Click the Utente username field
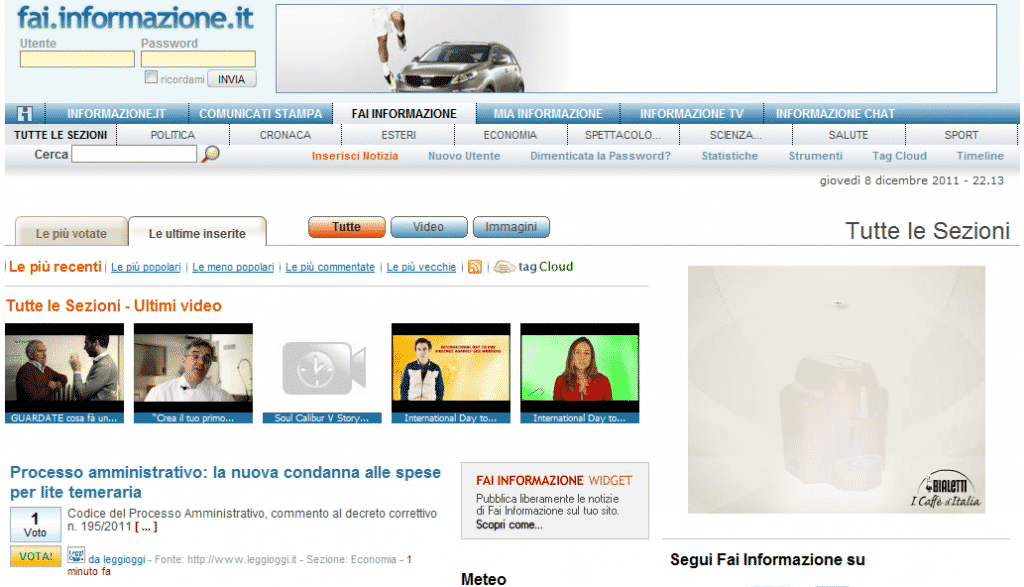Image resolution: width=1024 pixels, height=587 pixels. (77, 59)
